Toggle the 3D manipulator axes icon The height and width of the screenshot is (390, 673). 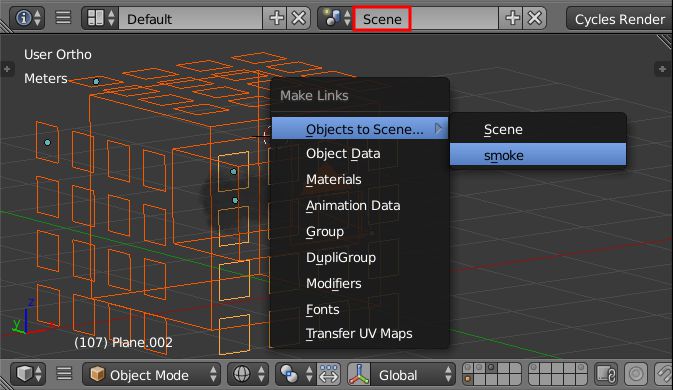pyautogui.click(x=359, y=374)
